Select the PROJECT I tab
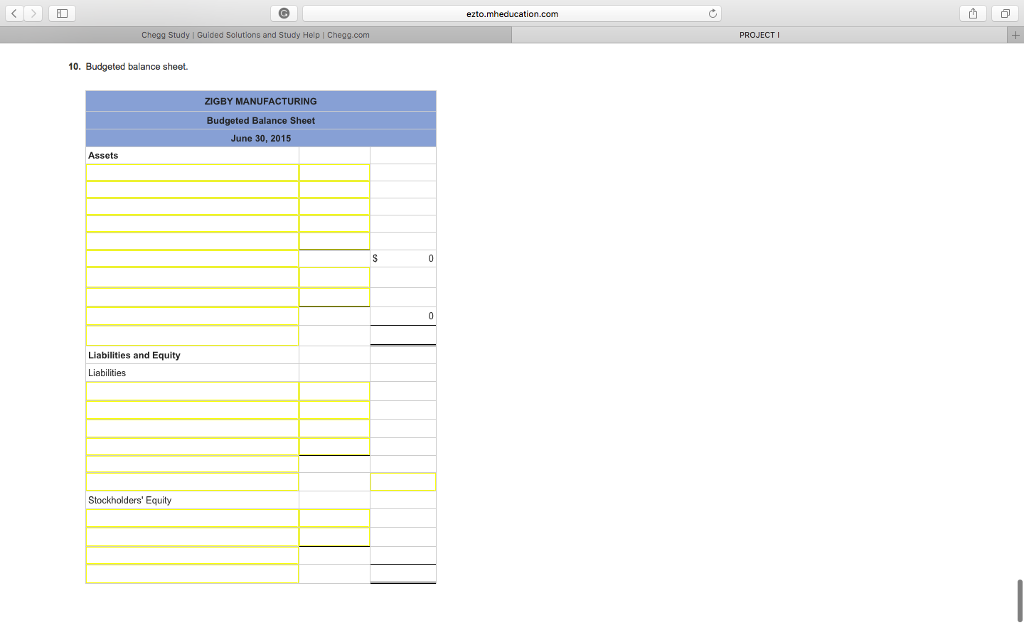The width and height of the screenshot is (1024, 640). [760, 35]
